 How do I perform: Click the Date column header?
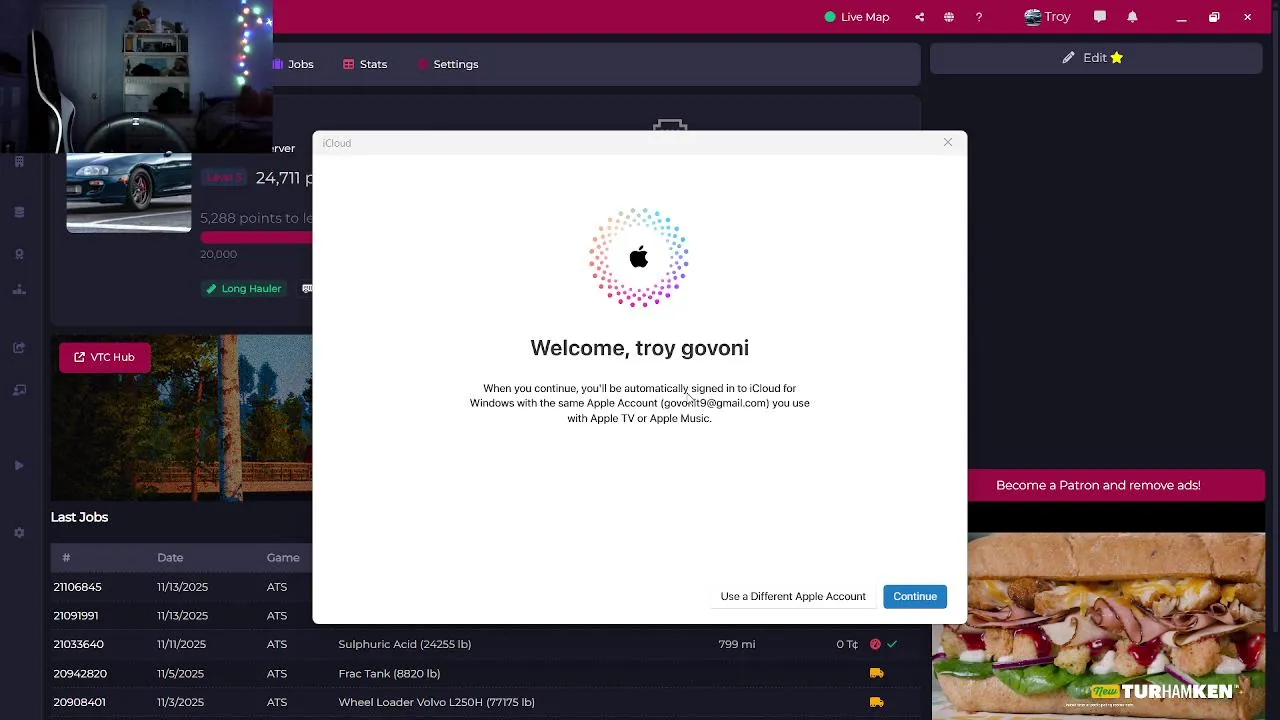coord(170,557)
